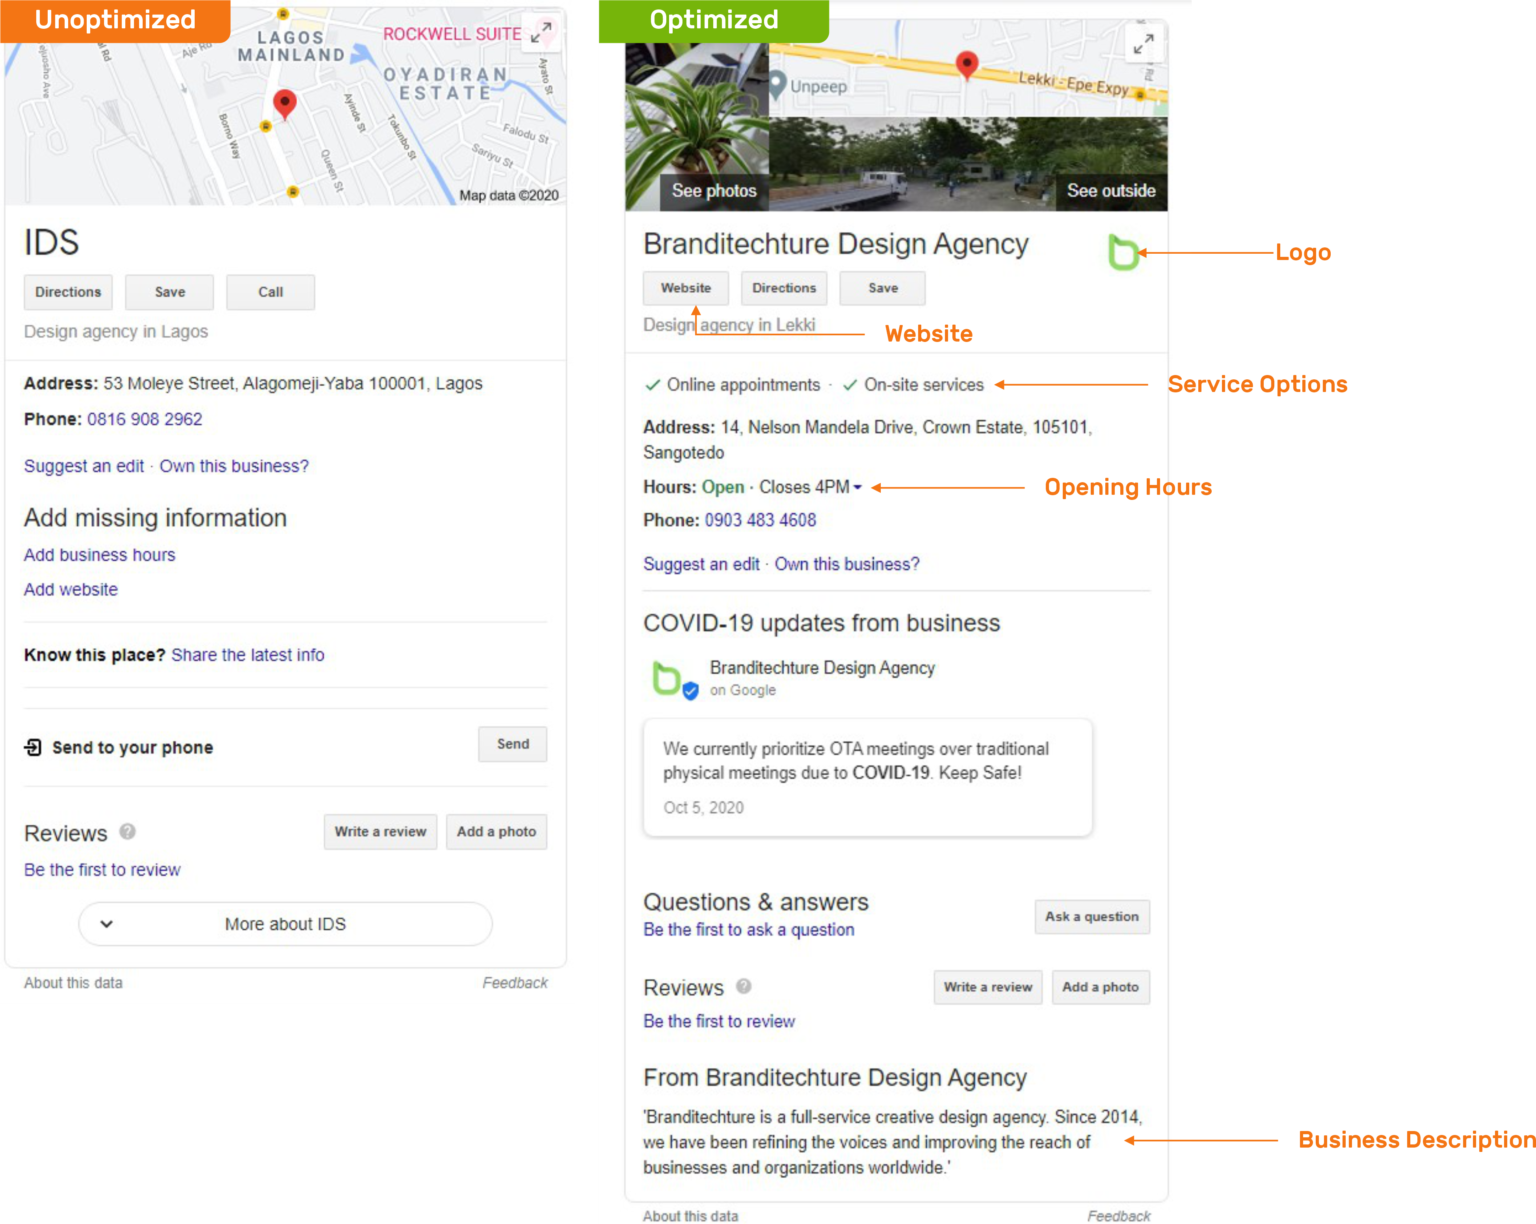Viewport: 1536px width, 1224px height.
Task: Open the Reviews help icon in Branditechture panel
Action: click(x=743, y=986)
